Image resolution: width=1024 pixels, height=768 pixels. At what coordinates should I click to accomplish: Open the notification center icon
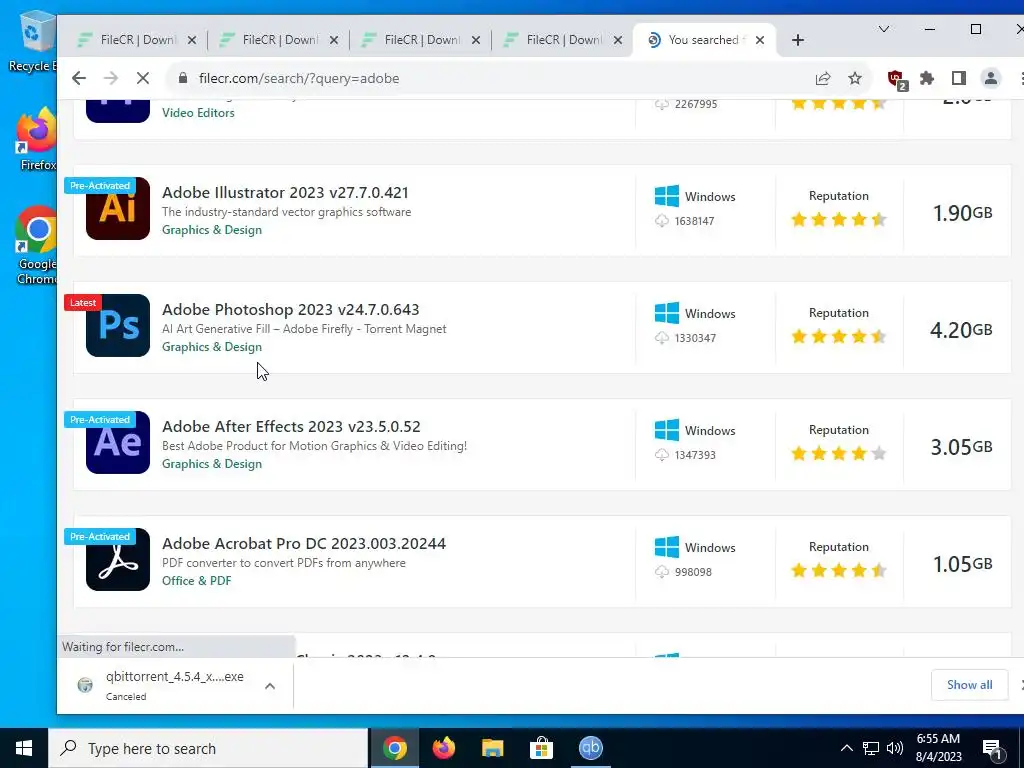point(992,749)
